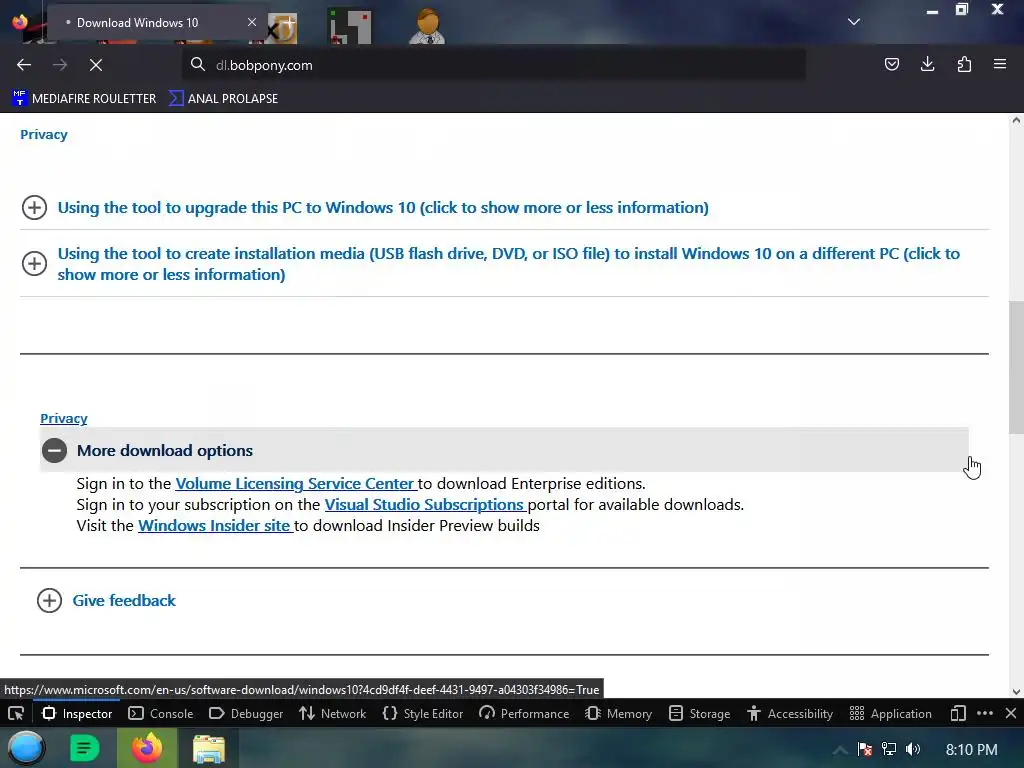Viewport: 1024px width, 768px height.
Task: Open the Extensions menu
Action: (964, 64)
